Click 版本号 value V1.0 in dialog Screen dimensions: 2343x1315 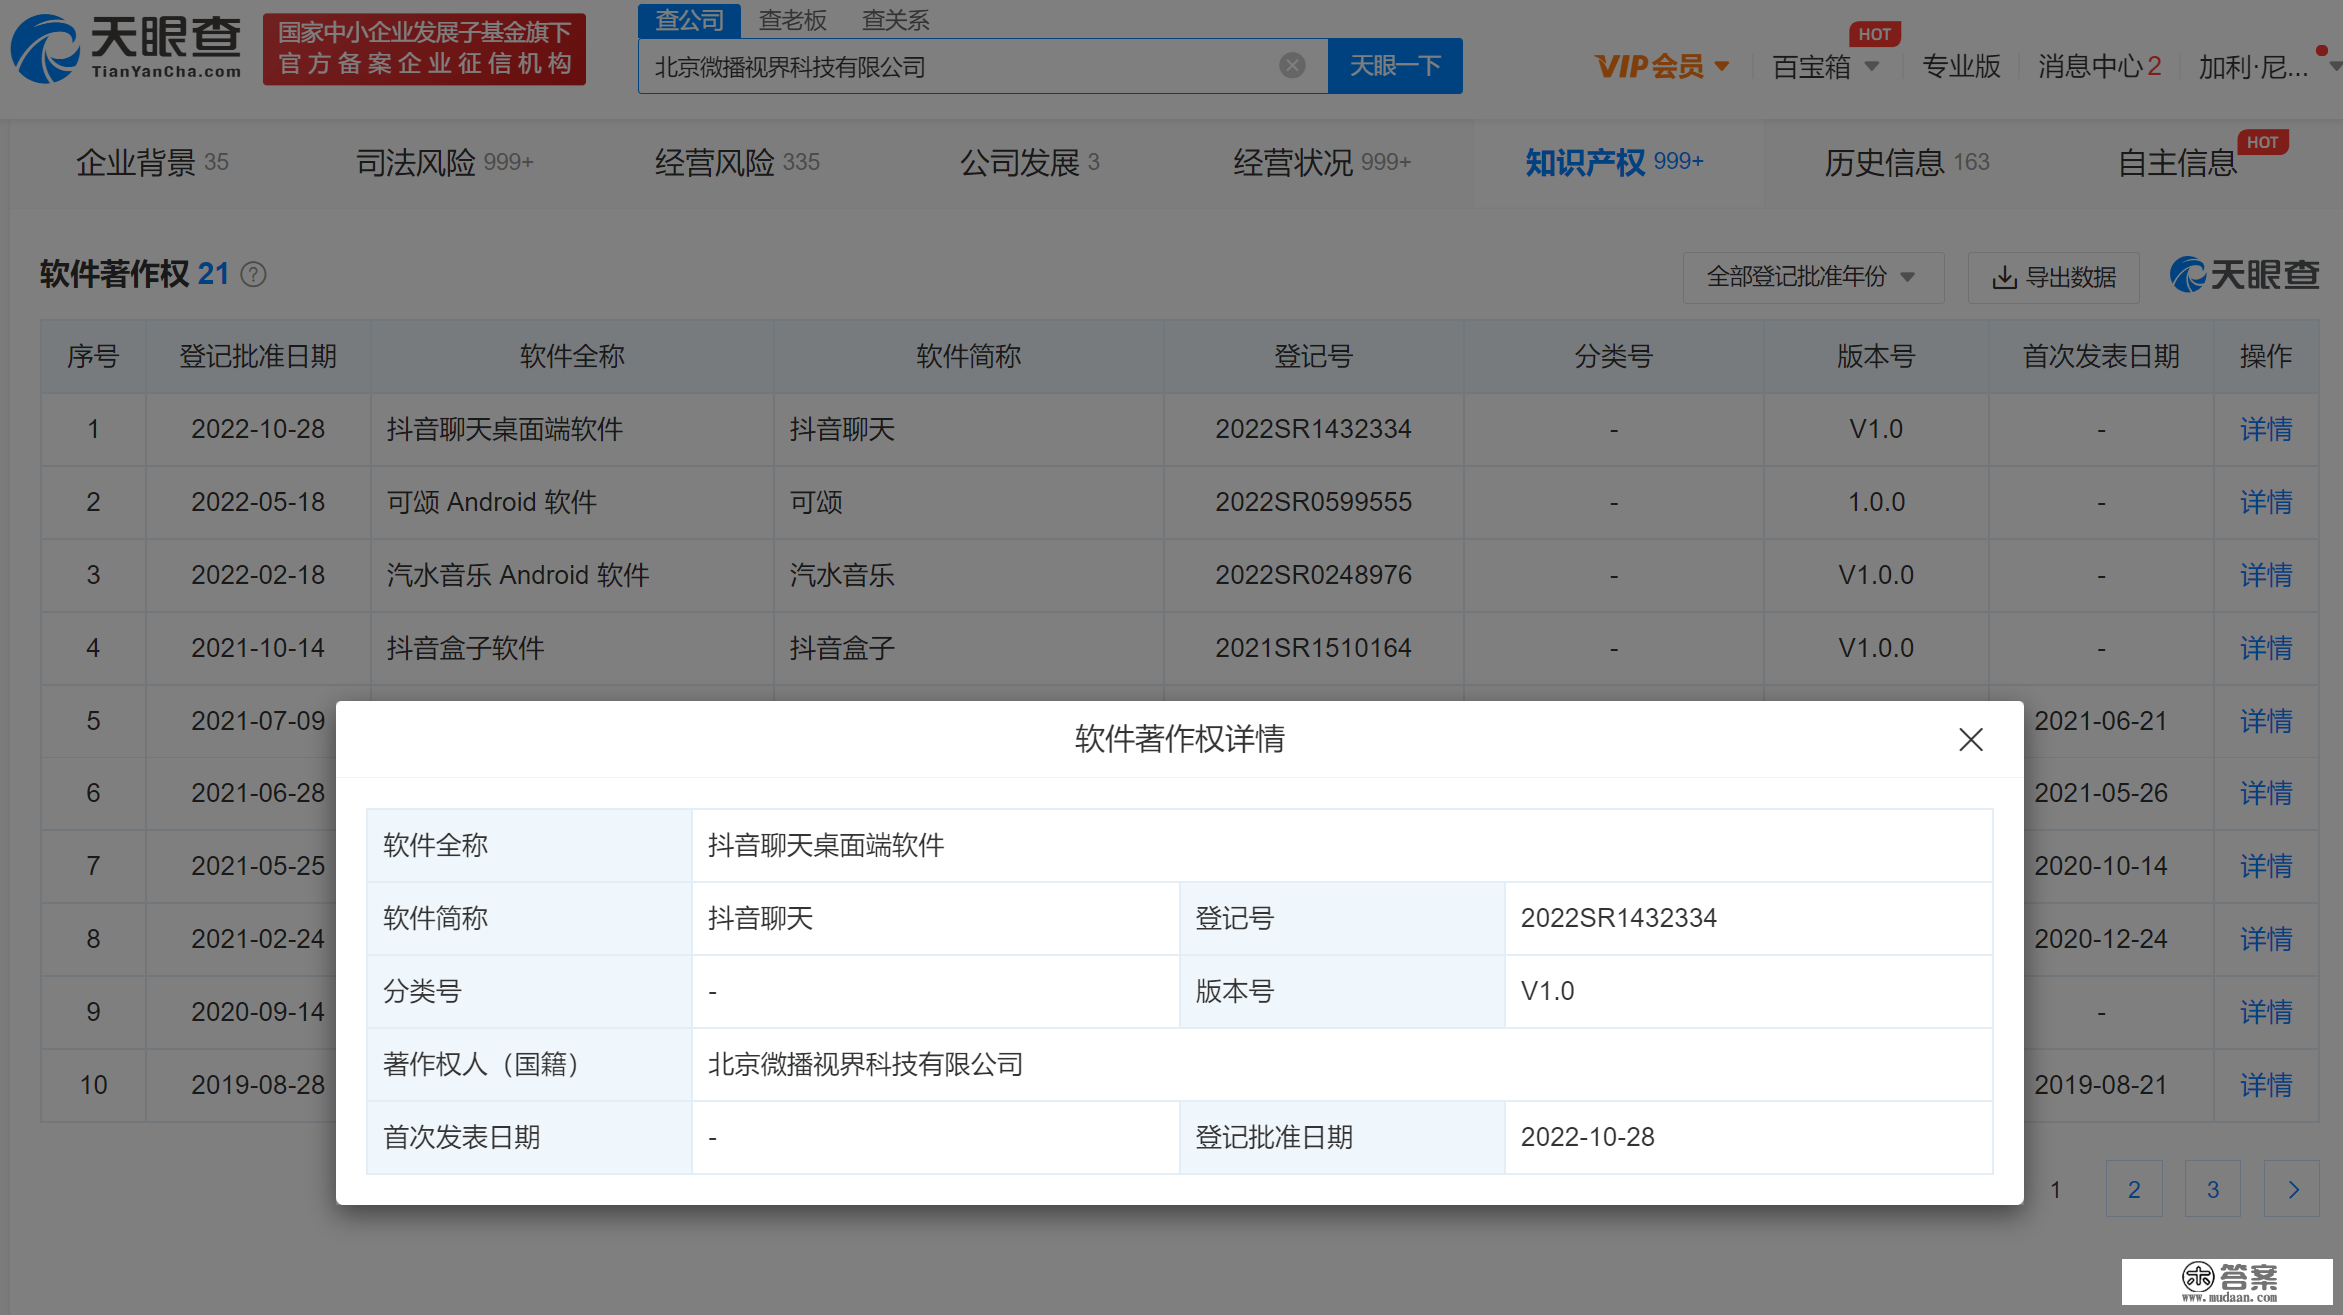tap(1547, 991)
